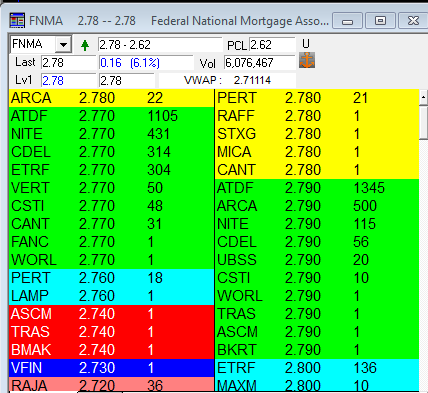428x393 pixels.
Task: Select the PERT 2.780 ask row
Action: [317, 98]
